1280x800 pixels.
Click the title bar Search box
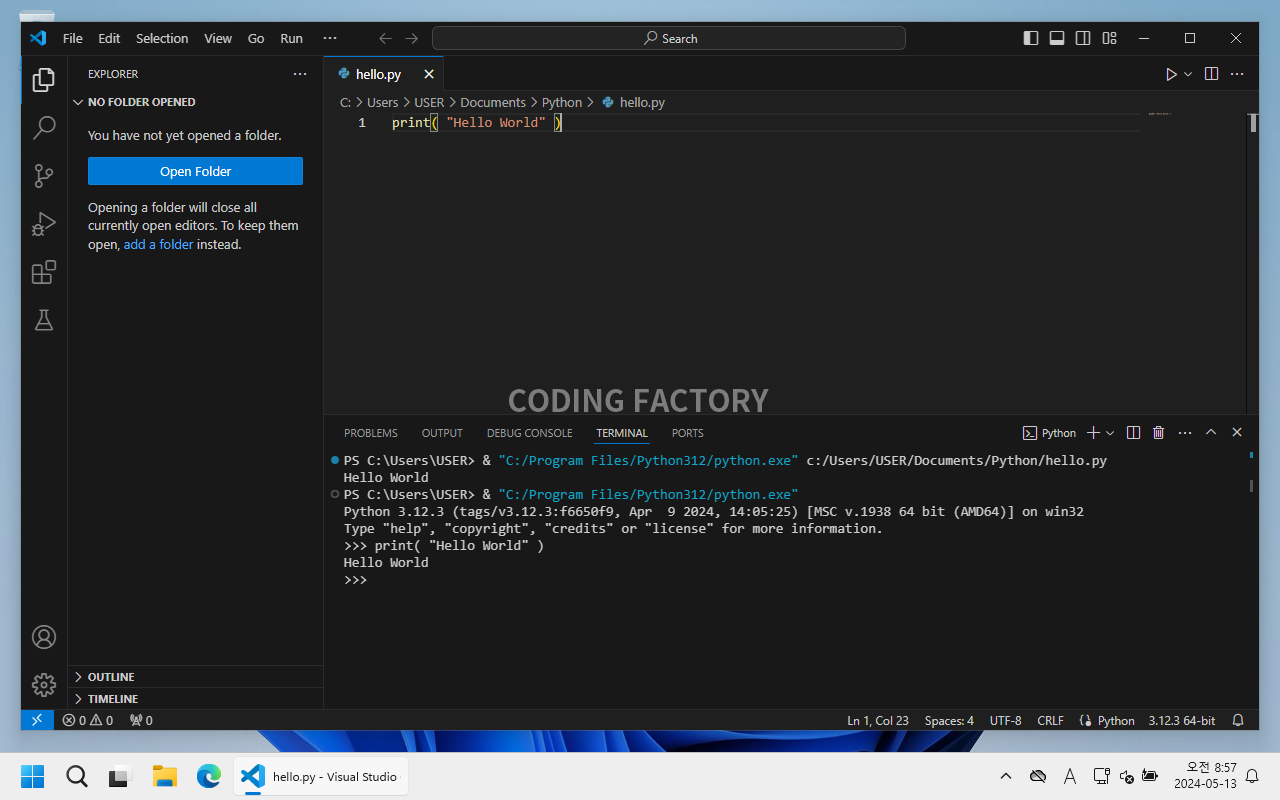[668, 38]
